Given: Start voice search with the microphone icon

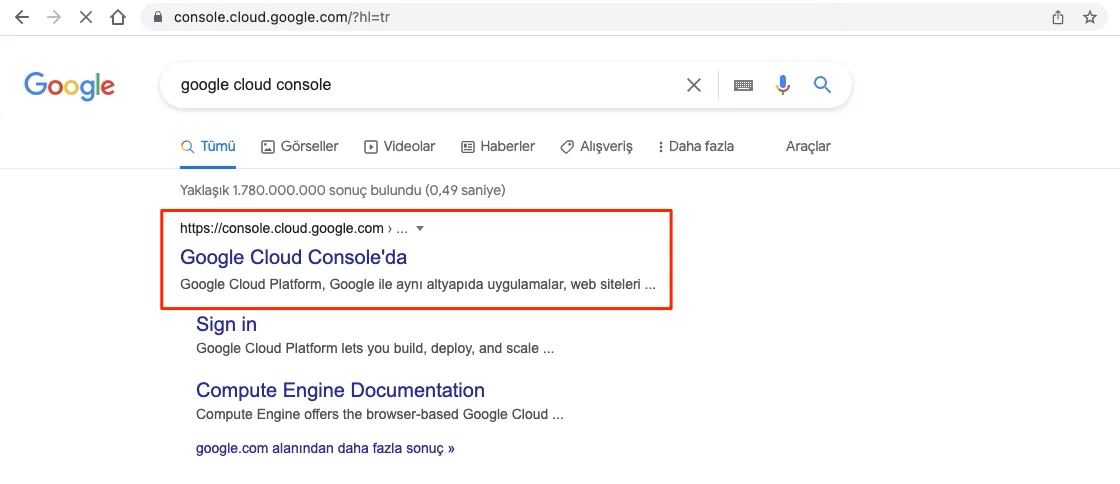Looking at the screenshot, I should [x=783, y=86].
